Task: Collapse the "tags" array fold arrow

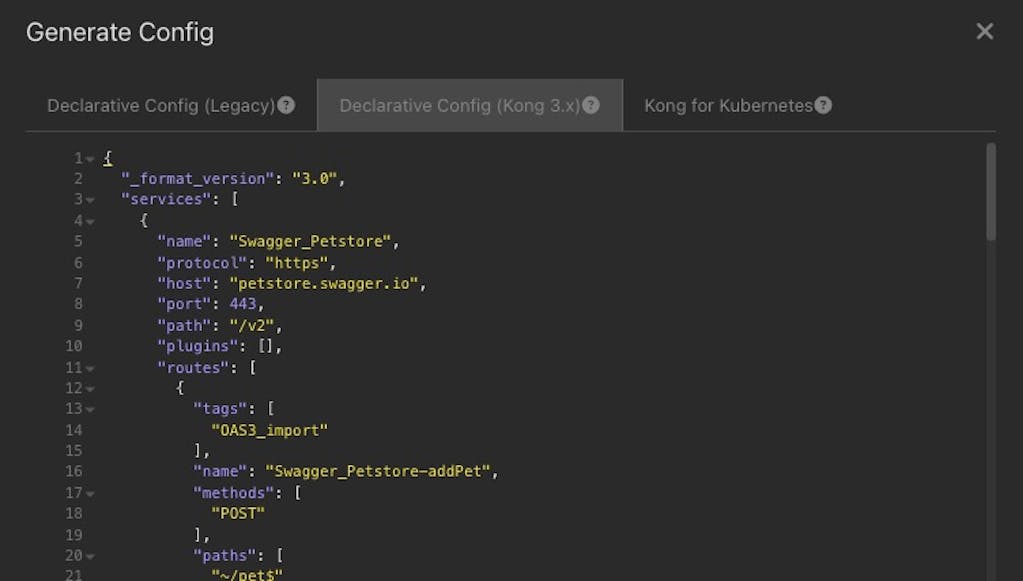Action: 90,410
